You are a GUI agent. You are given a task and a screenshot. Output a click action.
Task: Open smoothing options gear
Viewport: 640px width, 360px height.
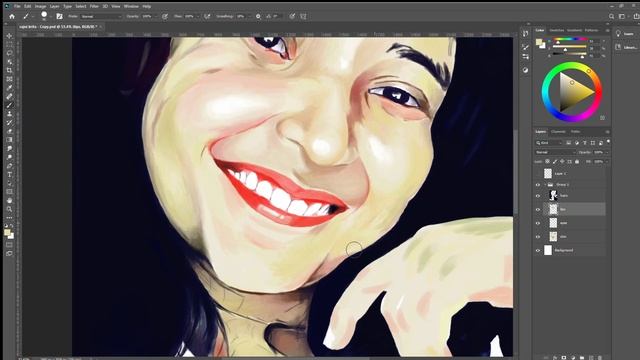point(258,16)
